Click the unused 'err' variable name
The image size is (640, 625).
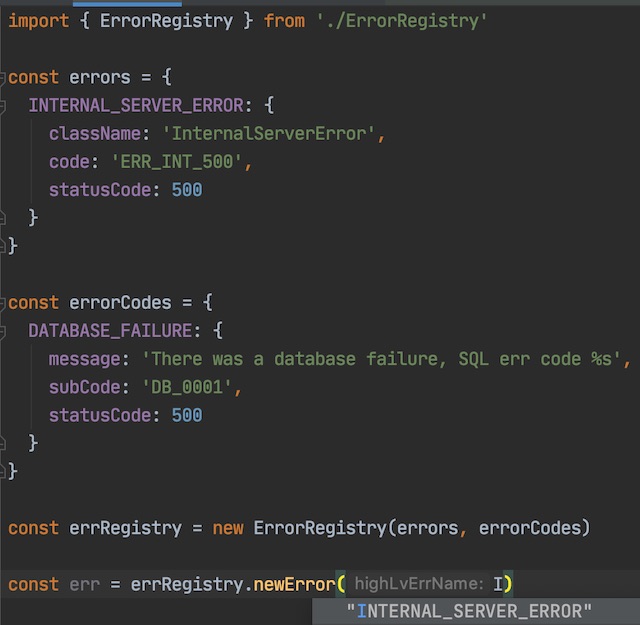click(x=84, y=585)
